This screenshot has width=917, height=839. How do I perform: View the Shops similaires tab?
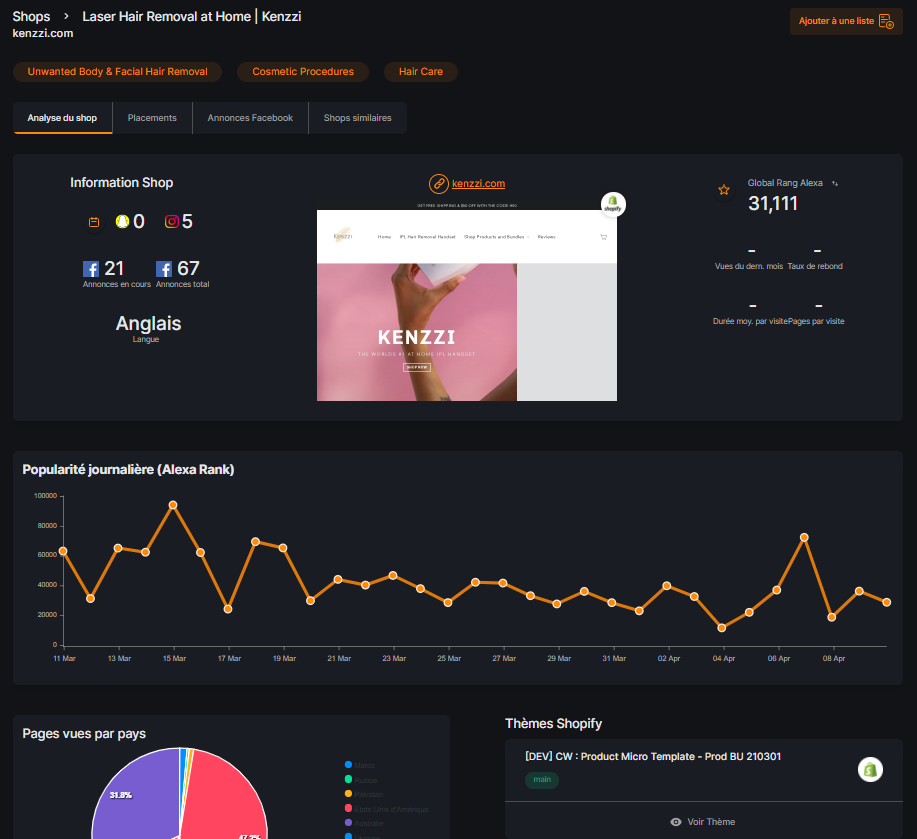(x=358, y=118)
